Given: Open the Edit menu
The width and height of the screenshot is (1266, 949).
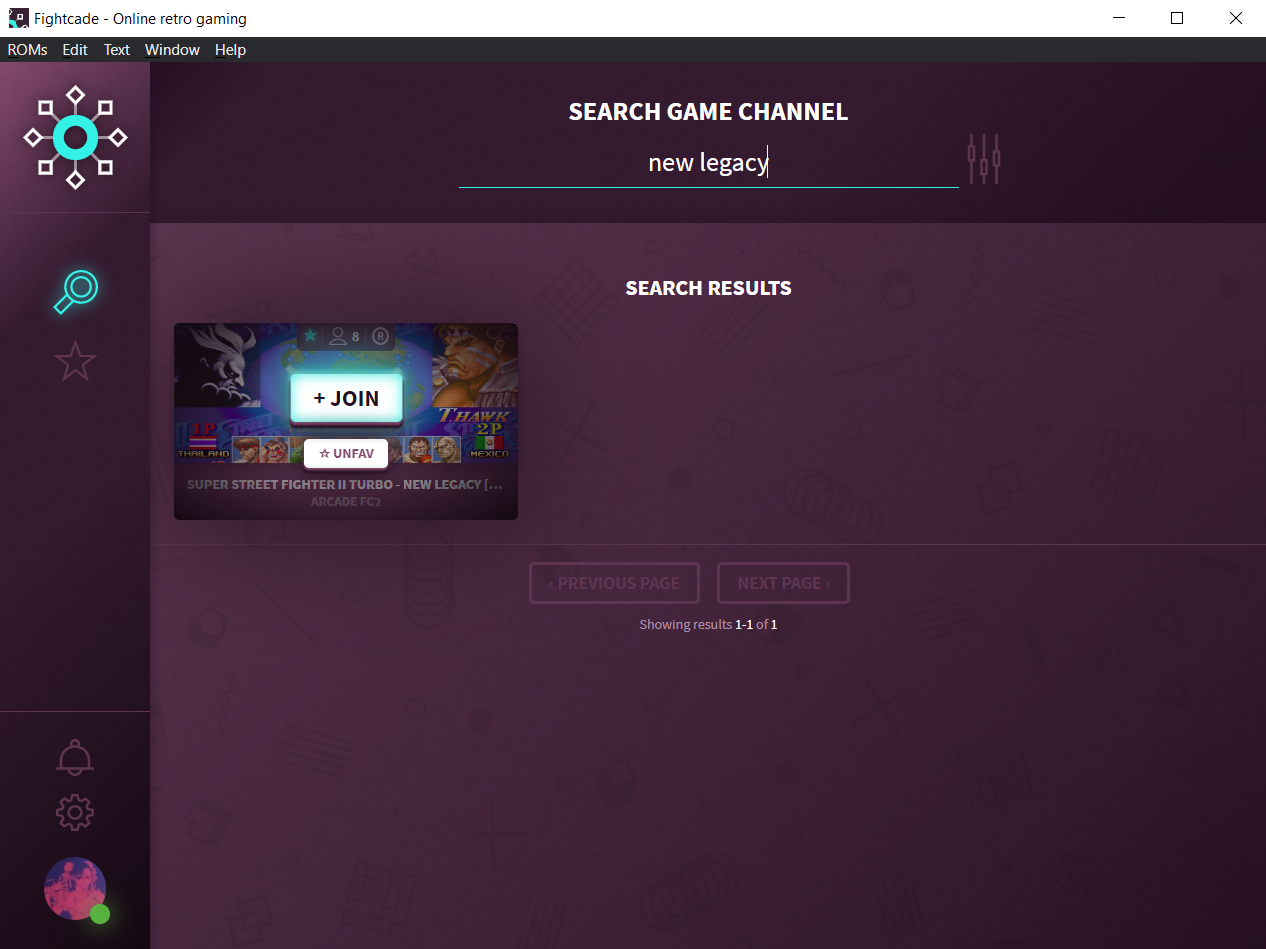Looking at the screenshot, I should point(75,50).
